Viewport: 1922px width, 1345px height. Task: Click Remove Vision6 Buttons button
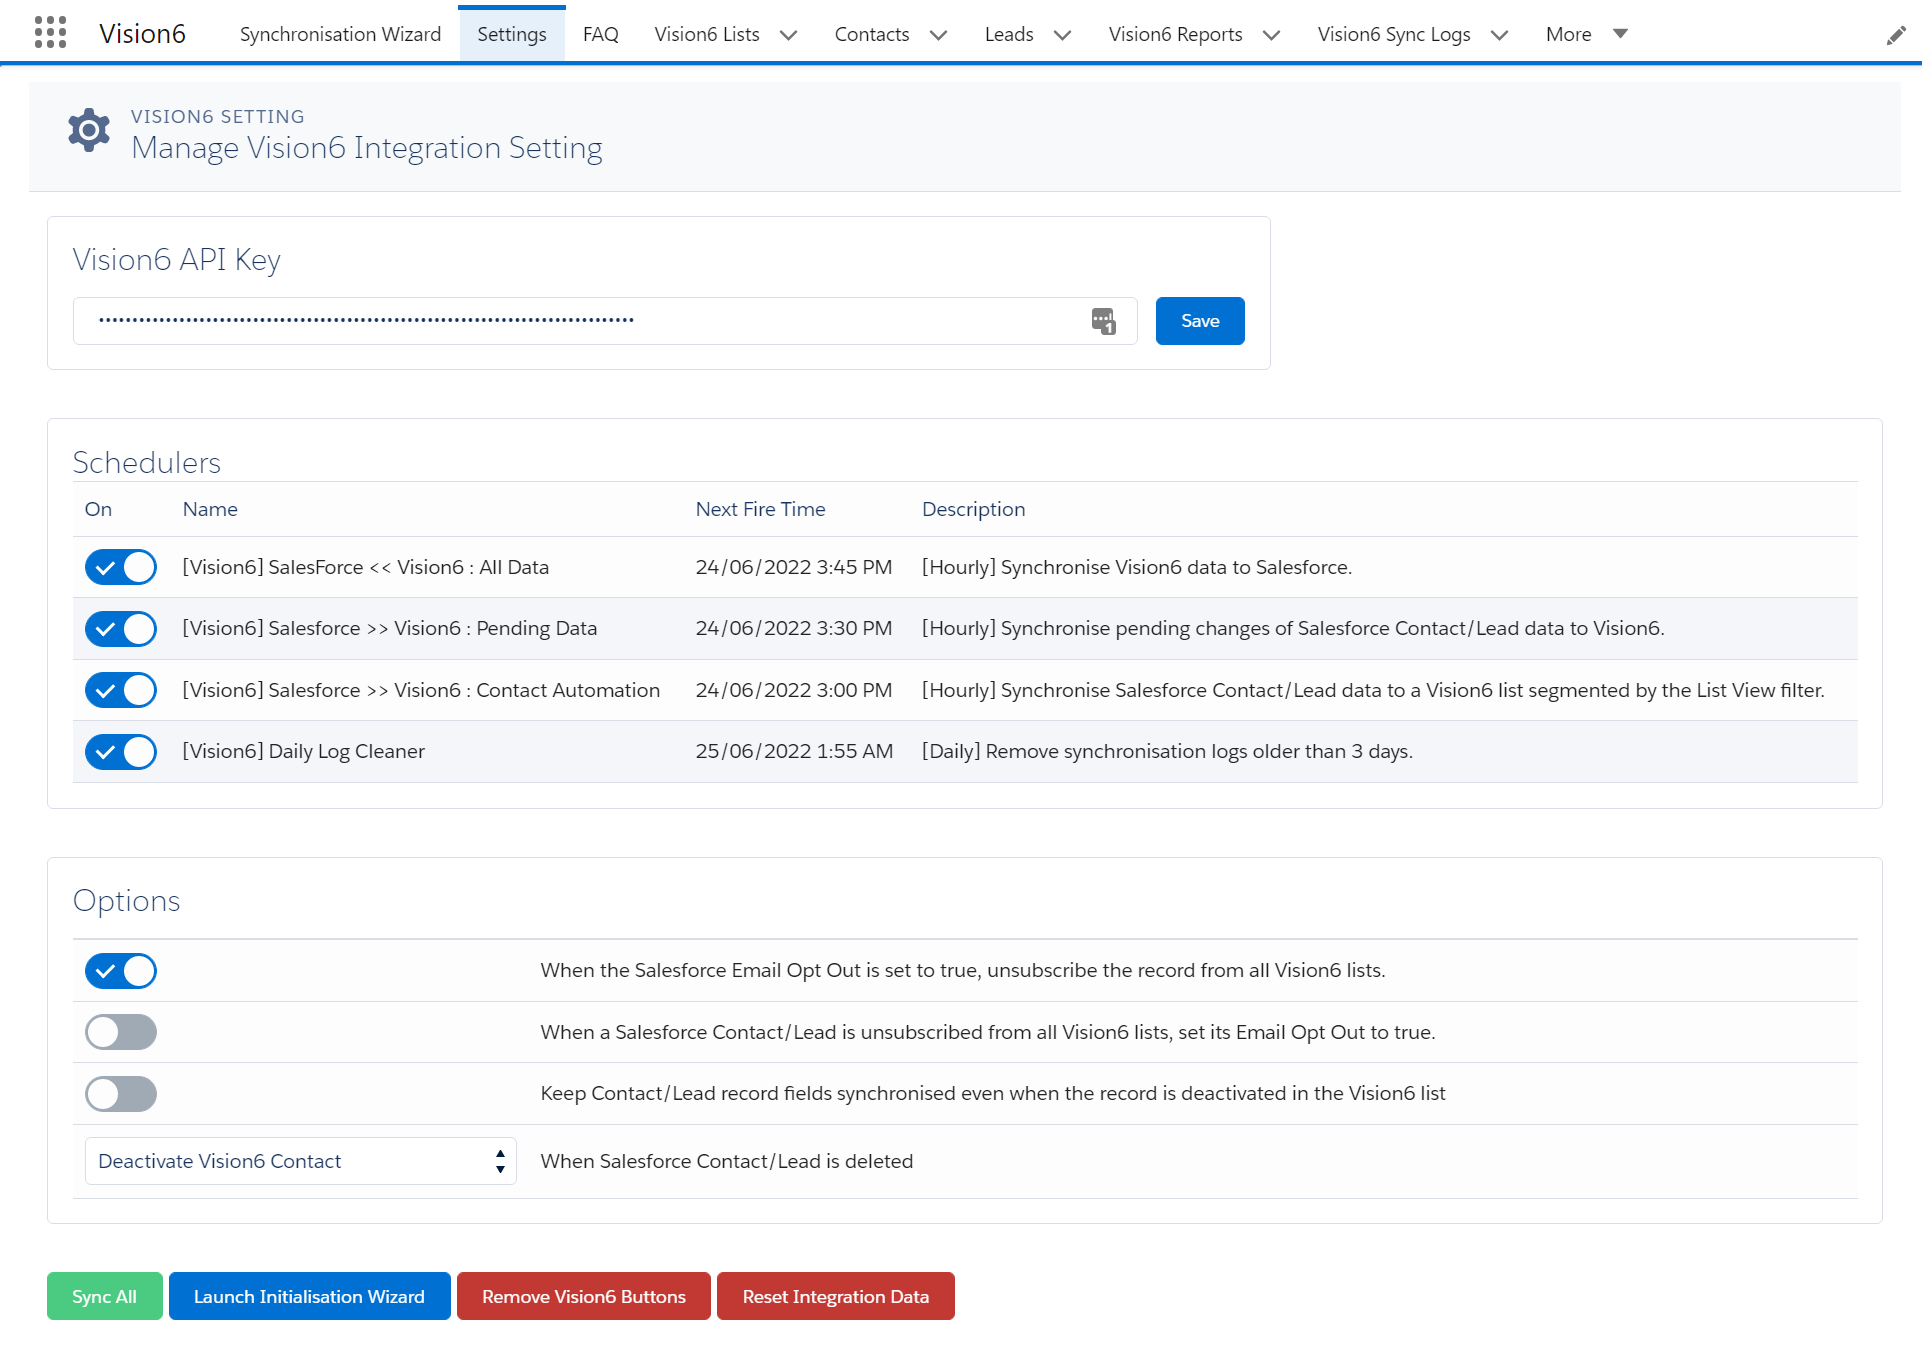click(584, 1296)
